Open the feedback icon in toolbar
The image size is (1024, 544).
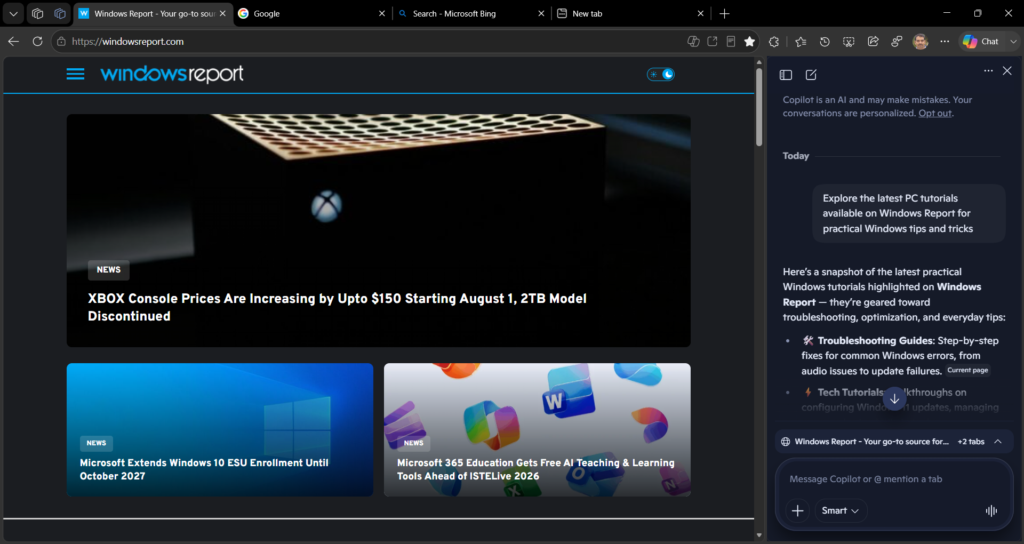pyautogui.click(x=897, y=41)
